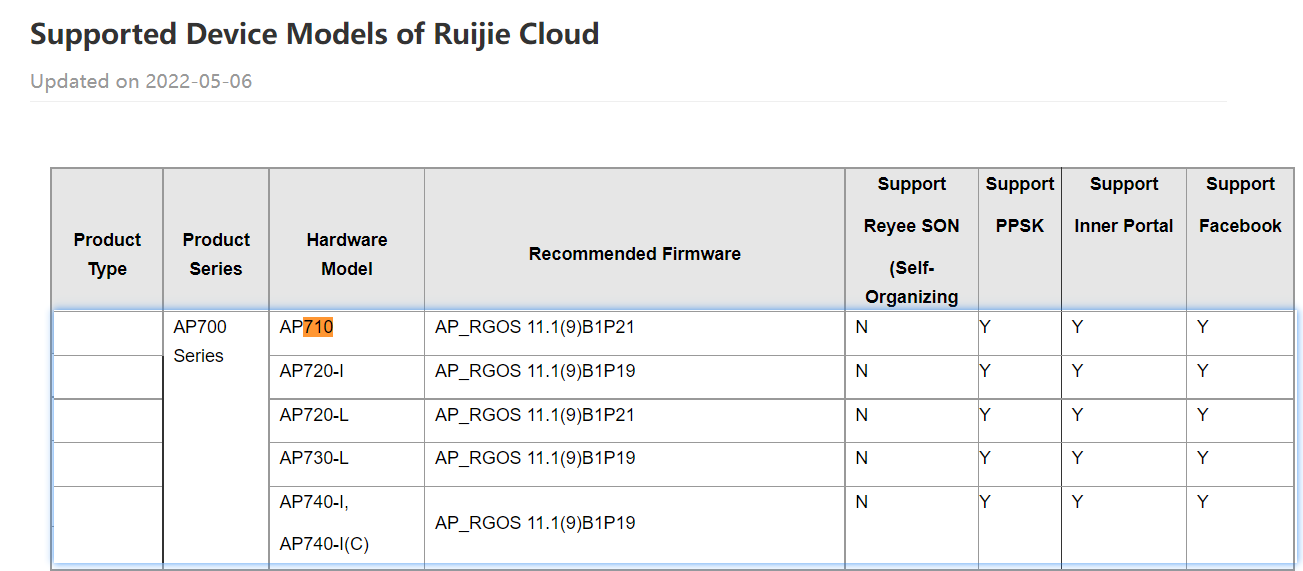
Task: Click the Facebook 'Y' value for AP730-L
Action: click(x=1203, y=458)
